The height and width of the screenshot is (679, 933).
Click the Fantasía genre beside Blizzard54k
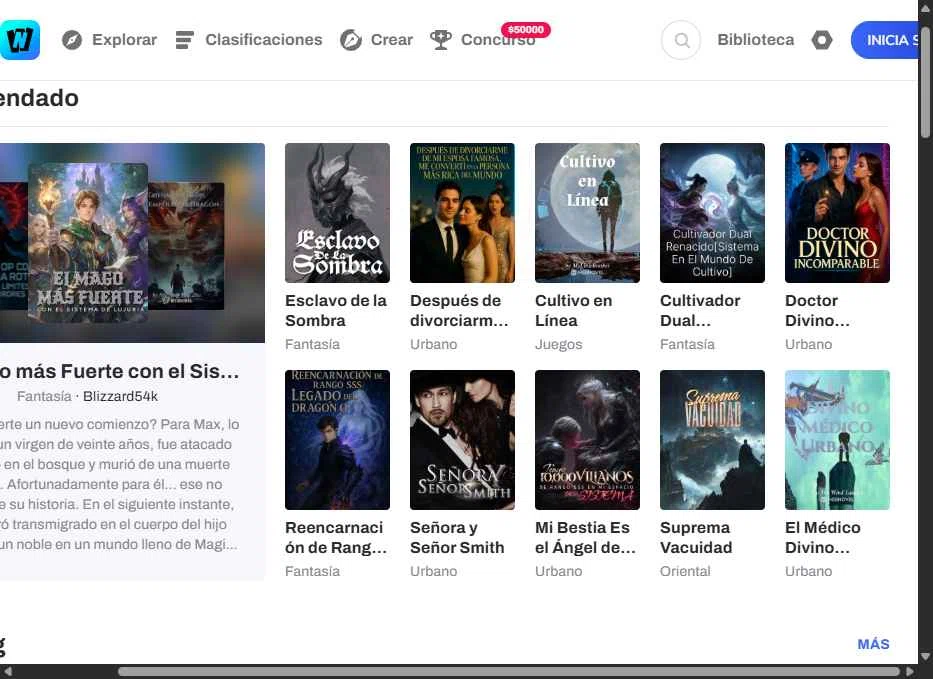(x=44, y=396)
